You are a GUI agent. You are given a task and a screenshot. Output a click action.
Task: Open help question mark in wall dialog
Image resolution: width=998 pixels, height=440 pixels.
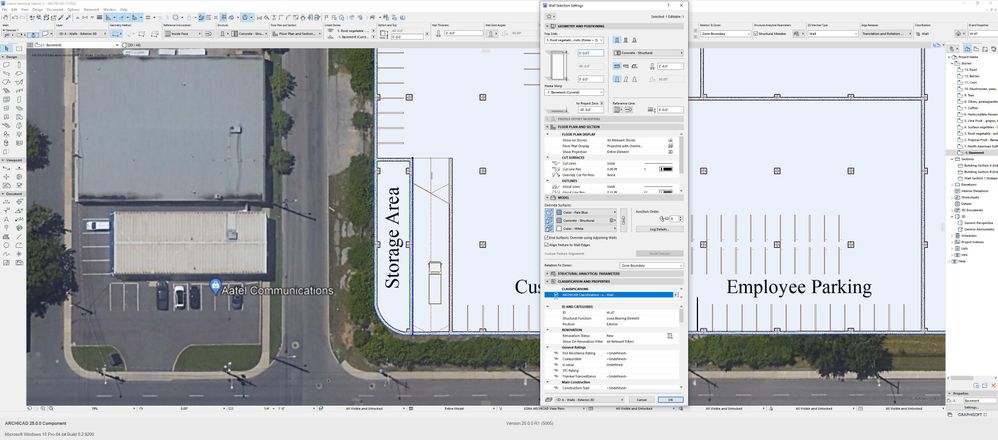[x=668, y=5]
